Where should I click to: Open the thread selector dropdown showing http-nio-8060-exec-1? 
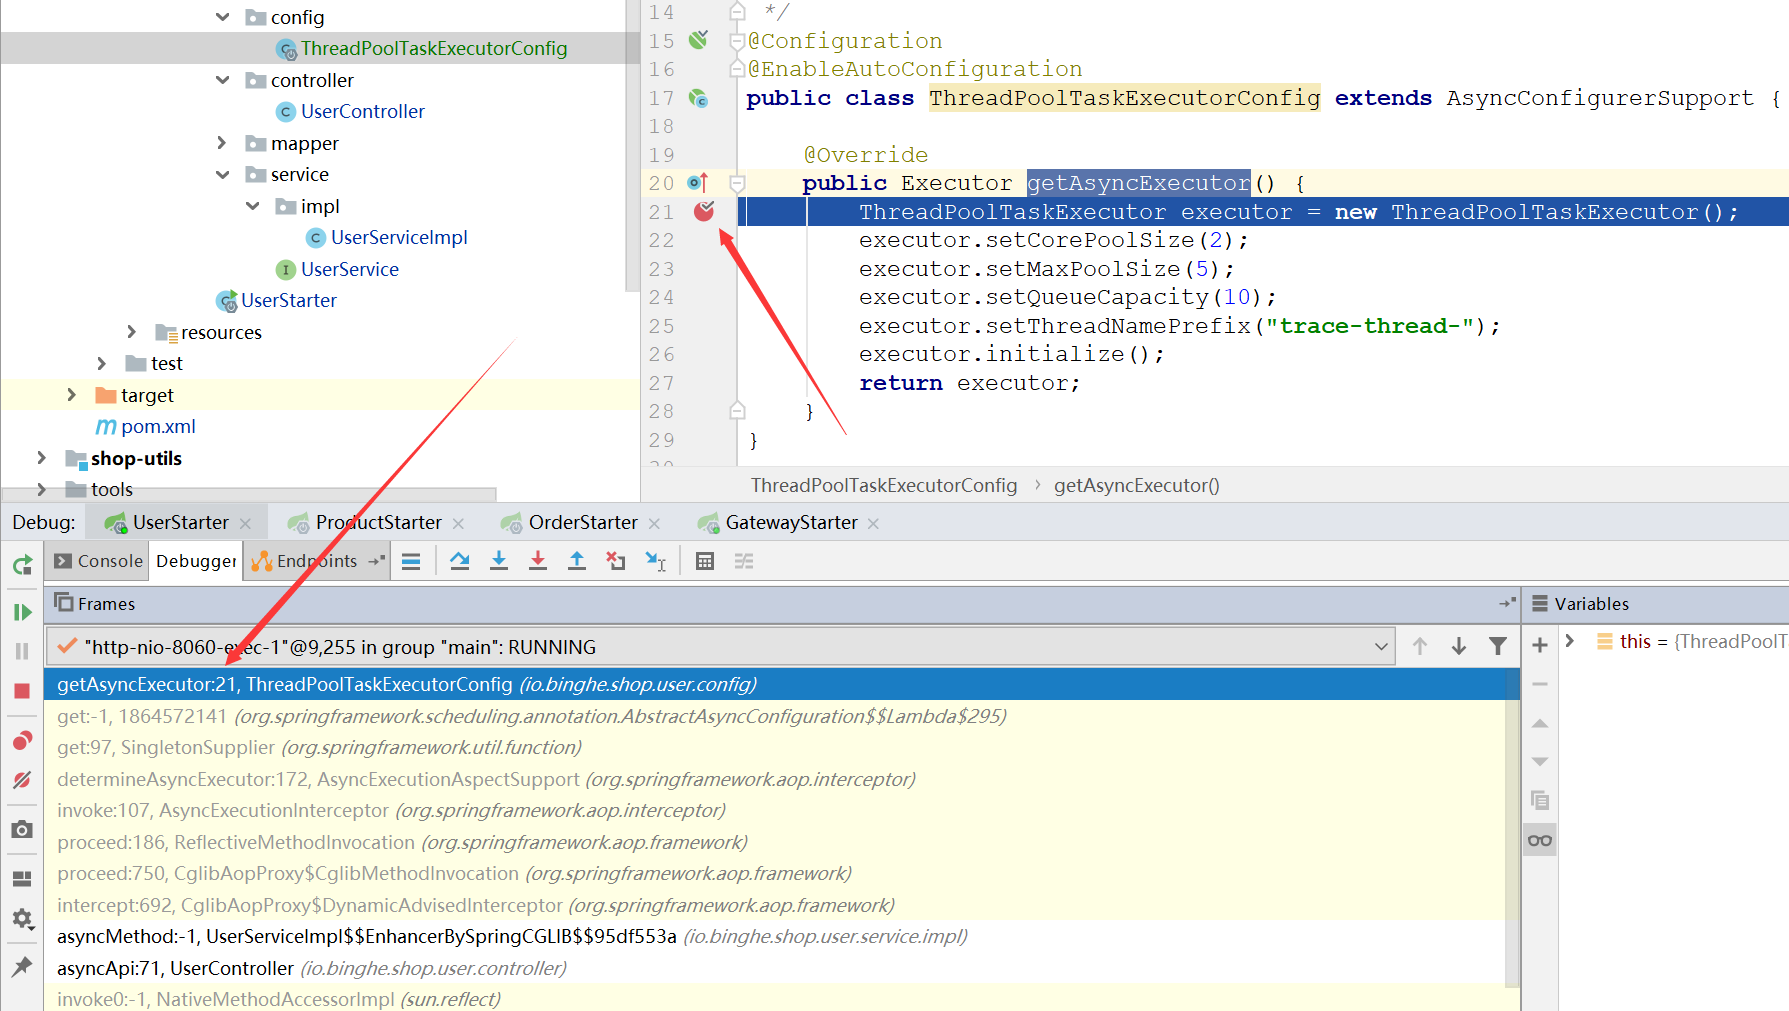pos(1381,647)
